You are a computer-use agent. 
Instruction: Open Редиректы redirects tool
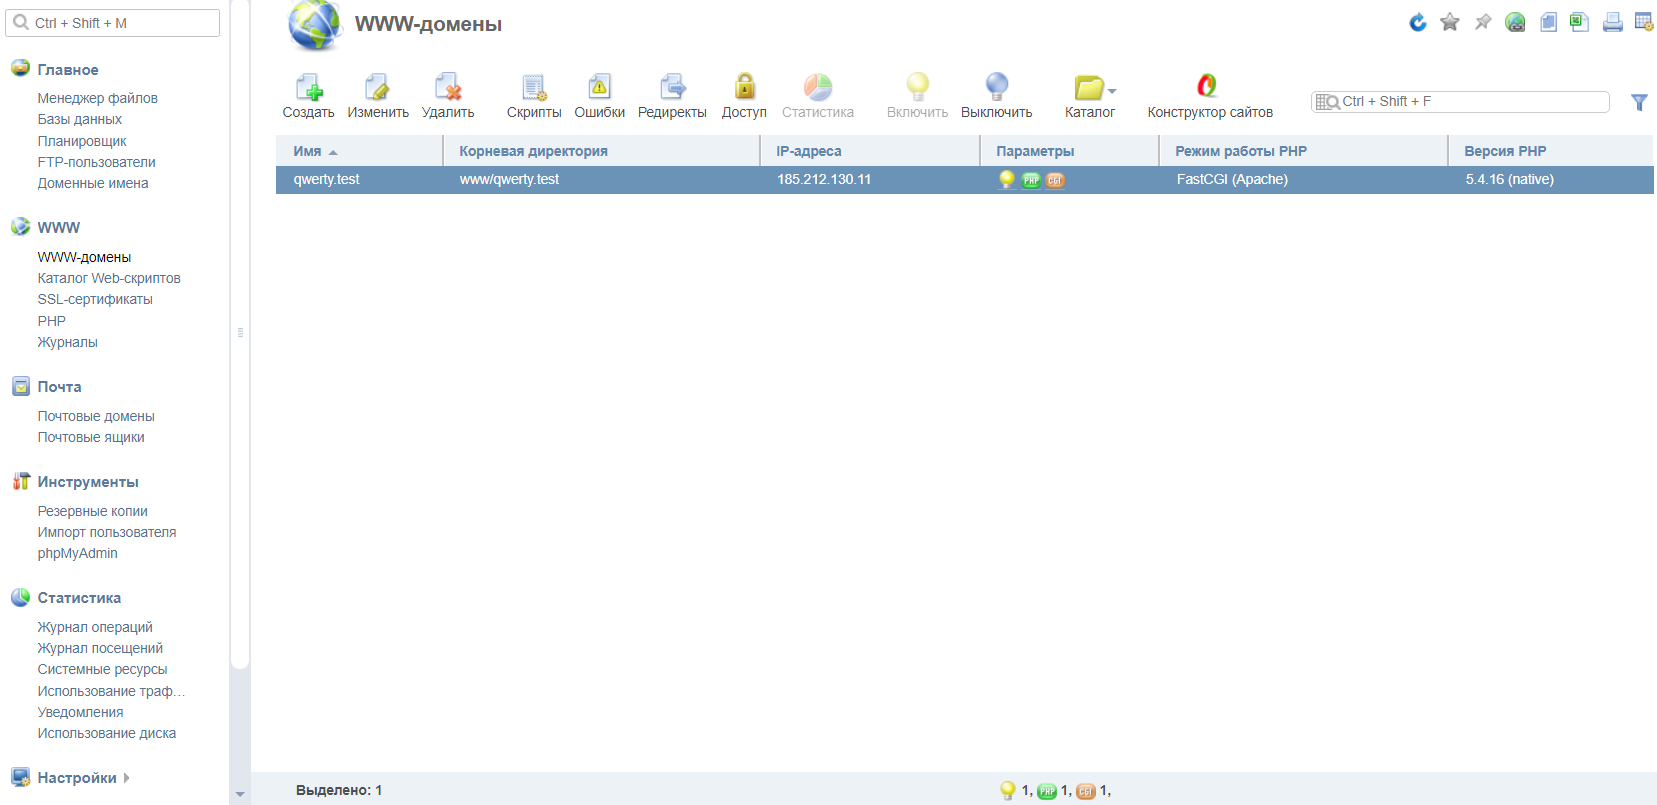point(672,88)
